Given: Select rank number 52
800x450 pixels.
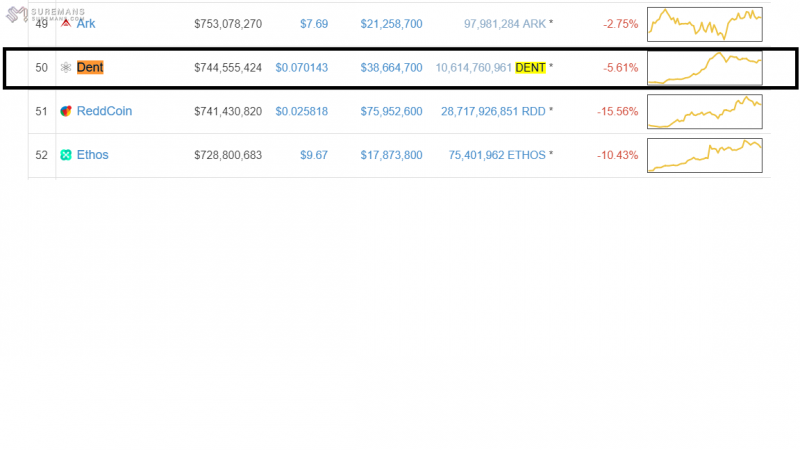Looking at the screenshot, I should pos(41,155).
